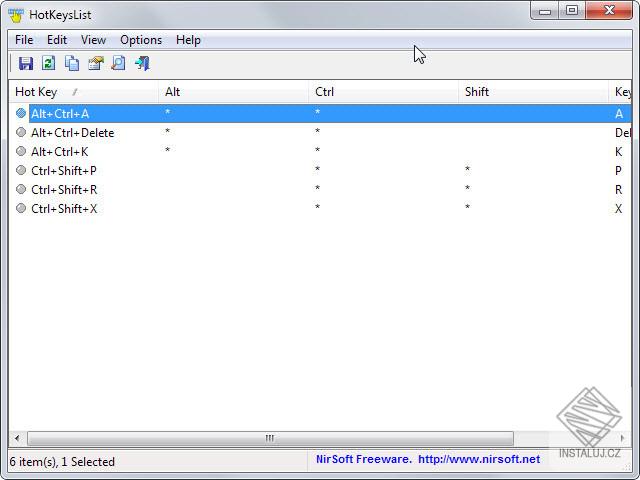Screen dimensions: 640x480
Task: Click the Ctrl asterisk in the Ctrl+Shift+X row
Action: pyautogui.click(x=318, y=207)
